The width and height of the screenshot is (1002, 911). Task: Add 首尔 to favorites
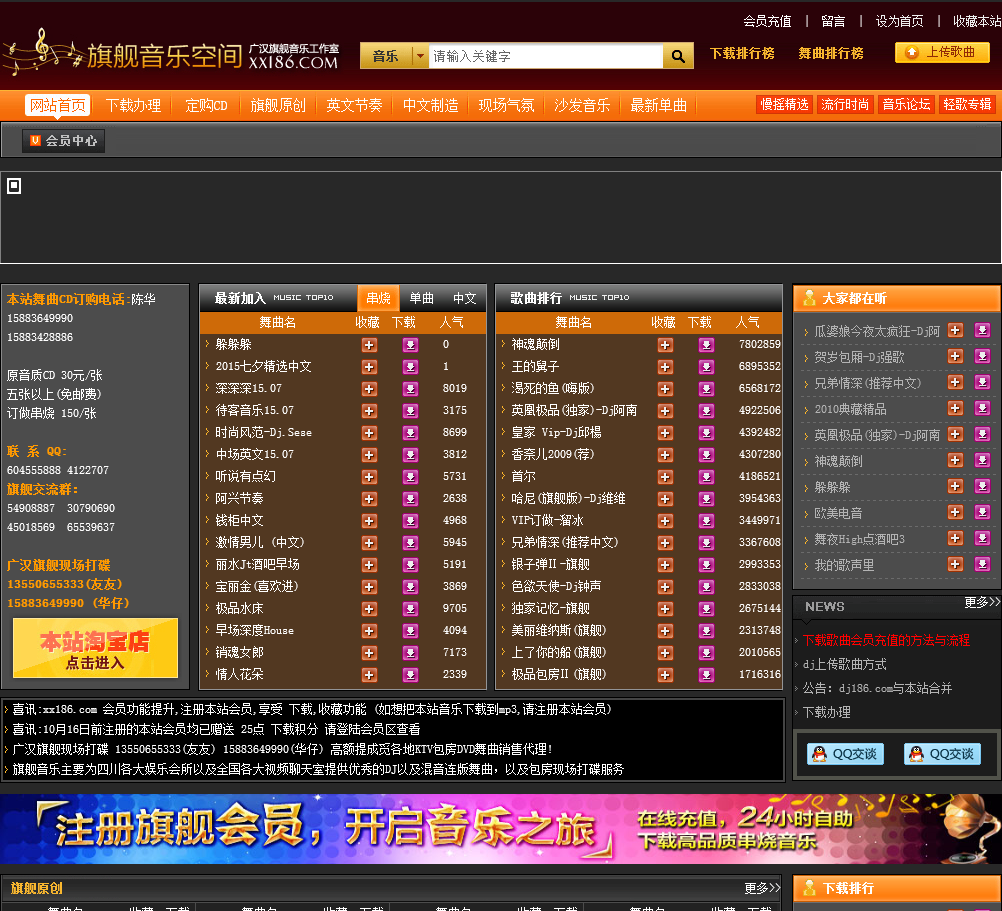(x=665, y=477)
